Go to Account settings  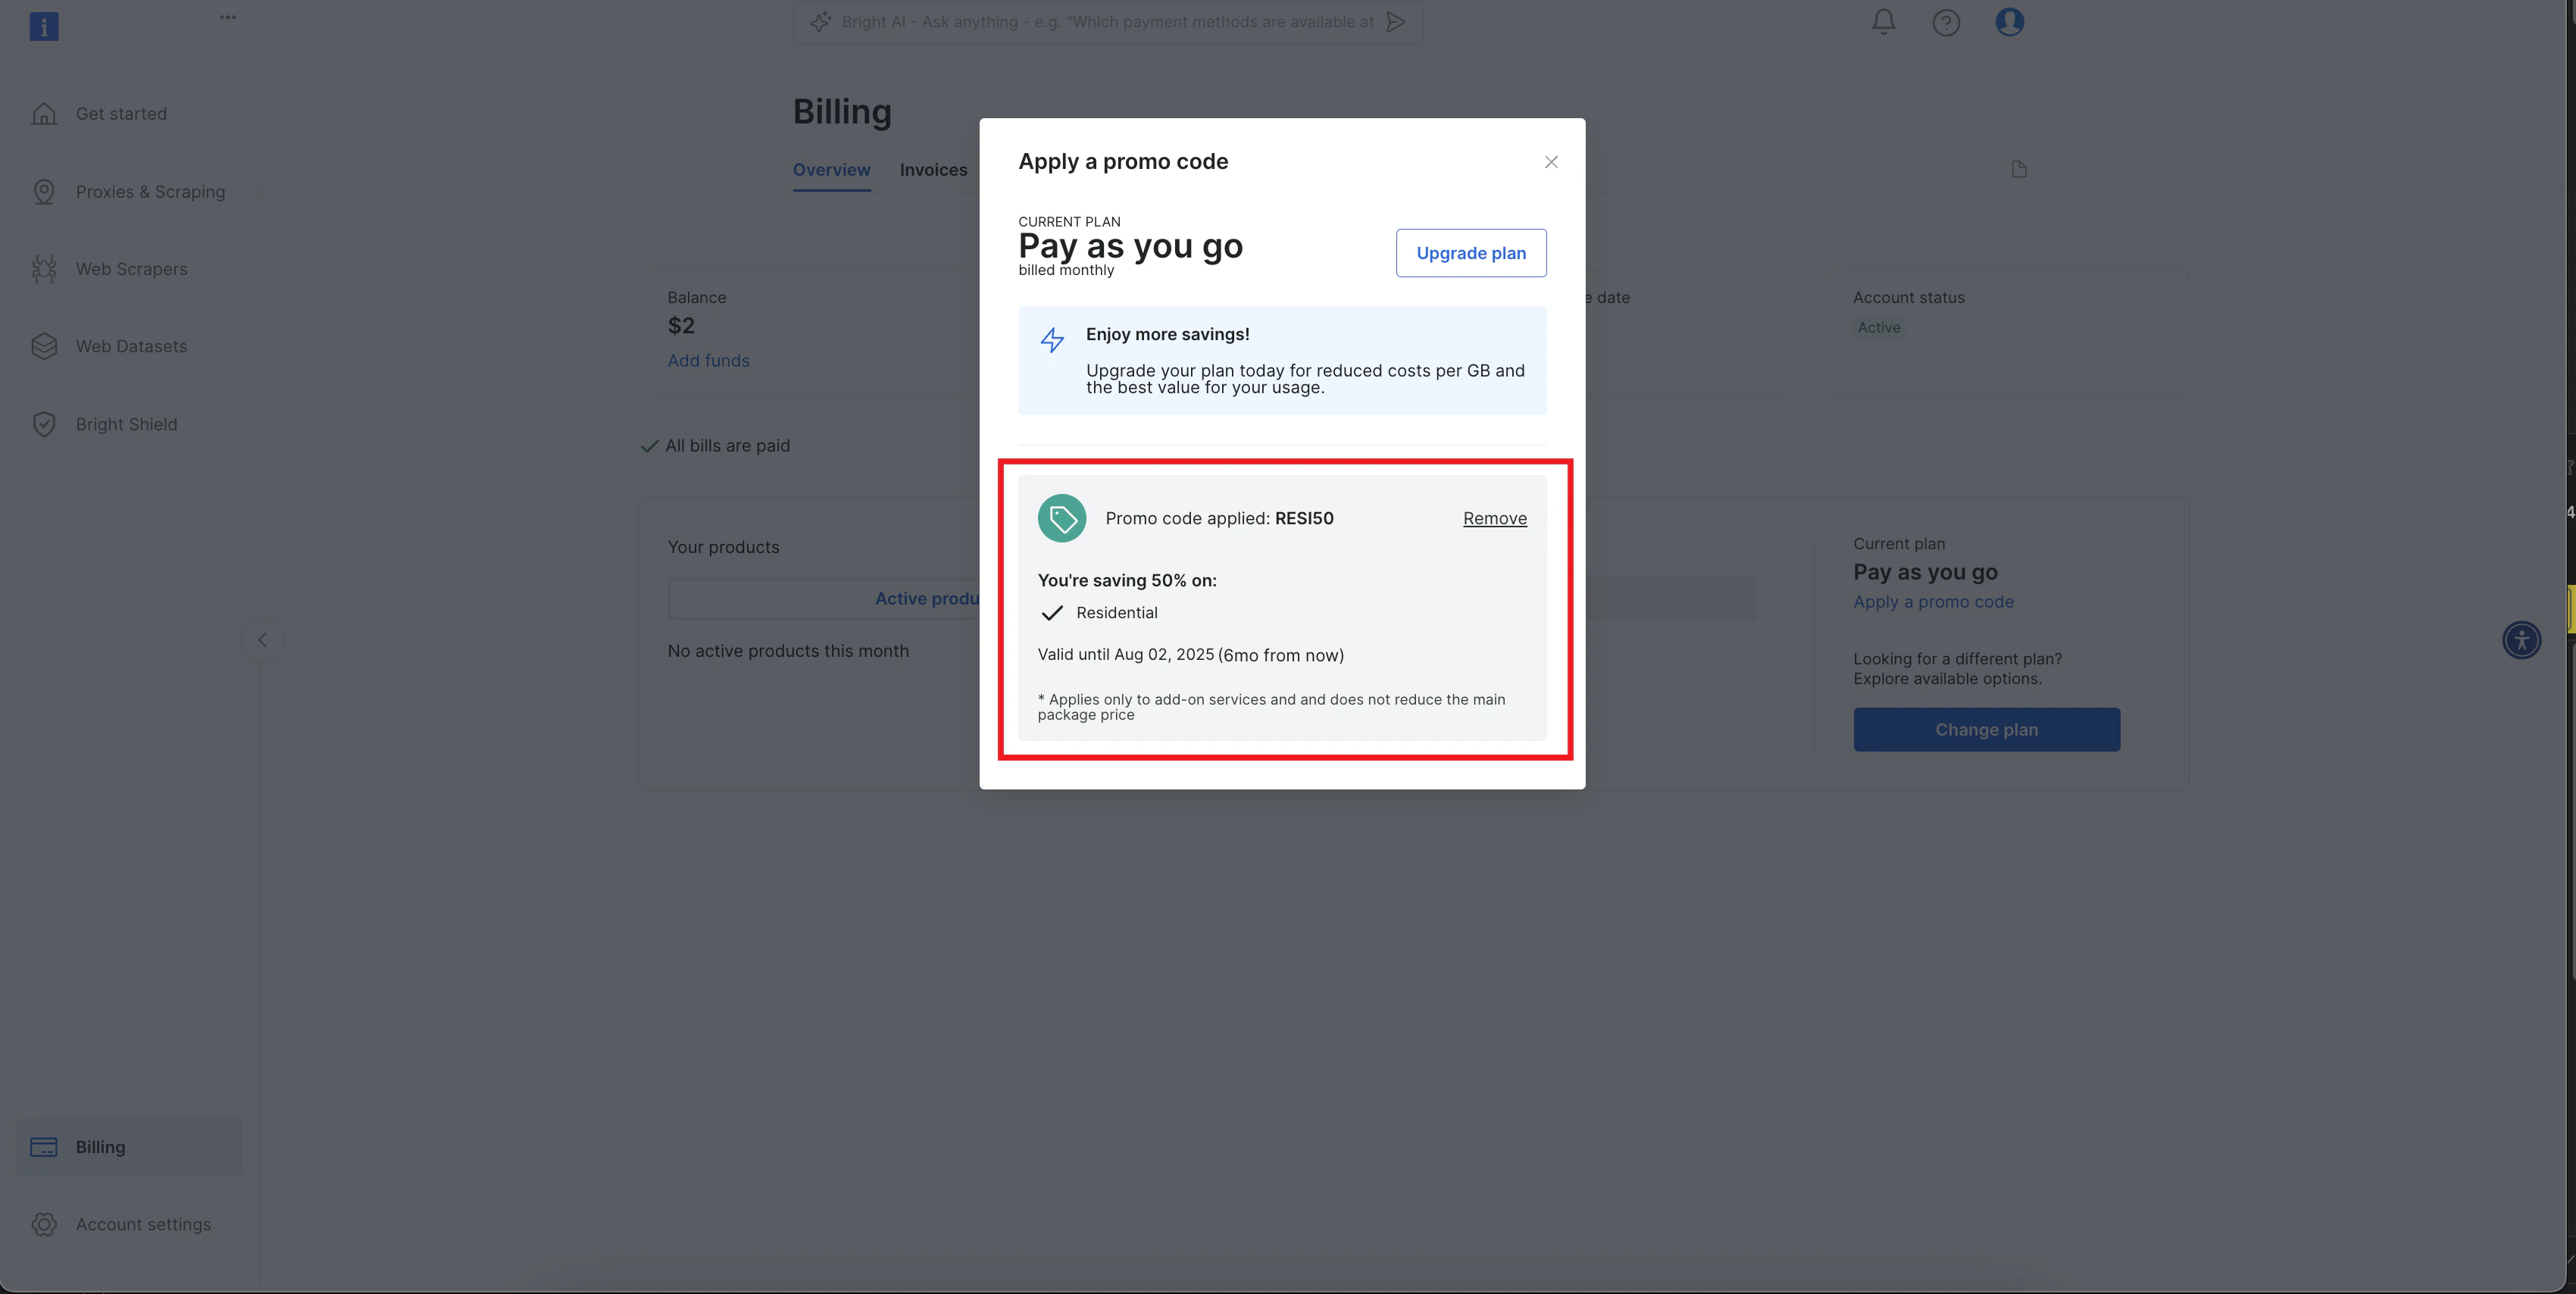pyautogui.click(x=143, y=1224)
